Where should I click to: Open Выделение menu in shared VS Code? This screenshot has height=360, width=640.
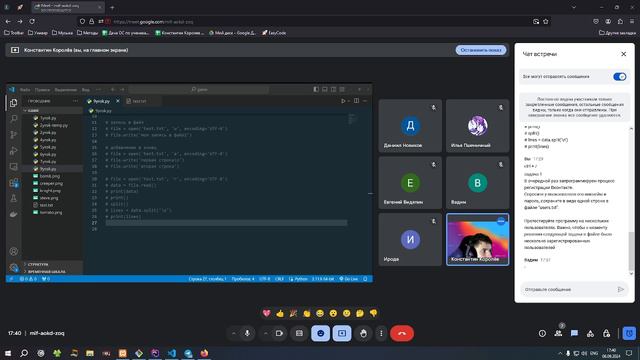[65, 89]
